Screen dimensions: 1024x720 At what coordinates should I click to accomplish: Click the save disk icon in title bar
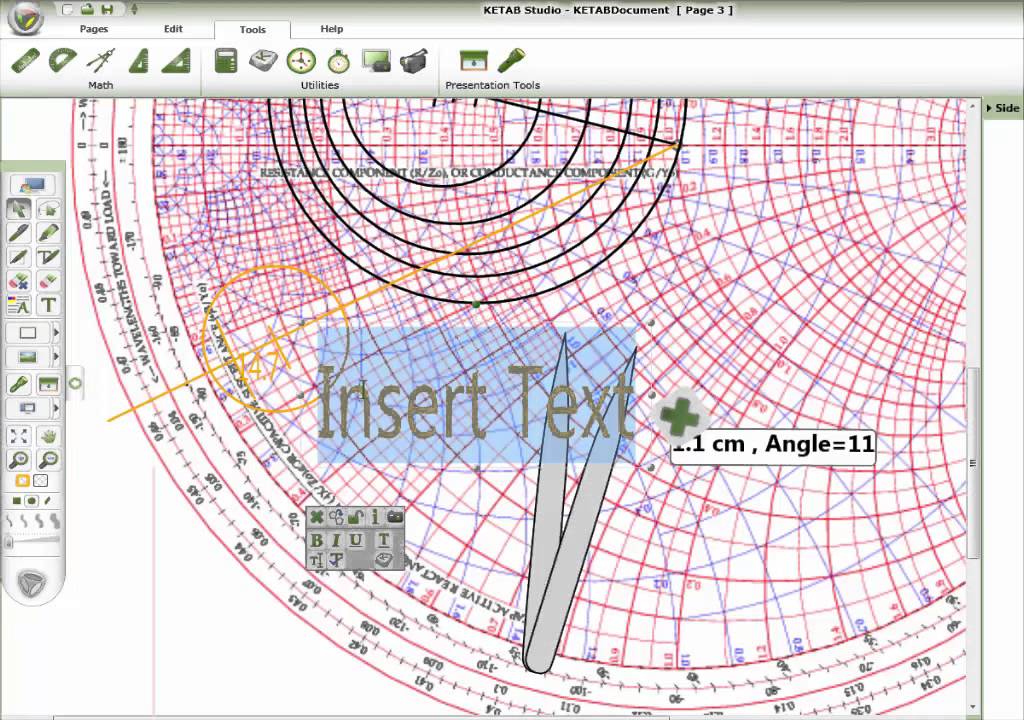point(107,9)
